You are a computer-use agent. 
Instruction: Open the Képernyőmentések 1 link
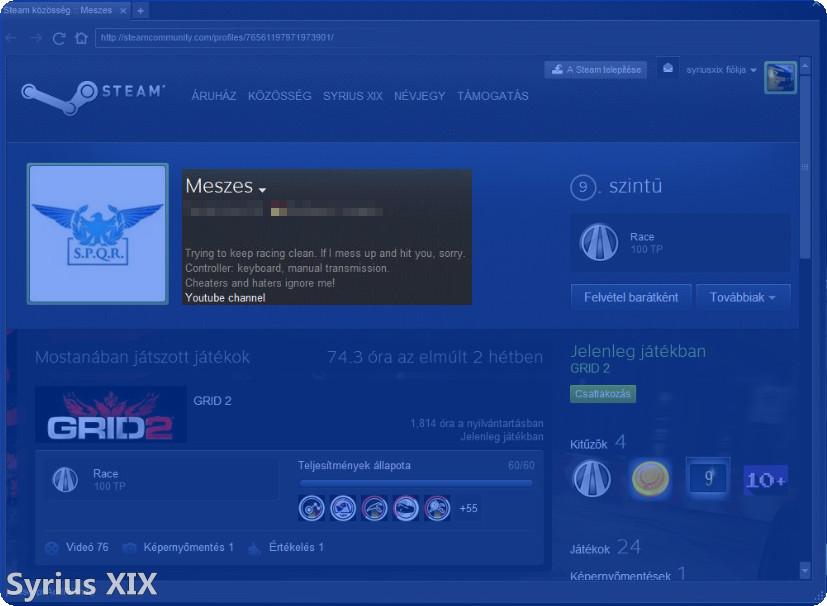[628, 574]
